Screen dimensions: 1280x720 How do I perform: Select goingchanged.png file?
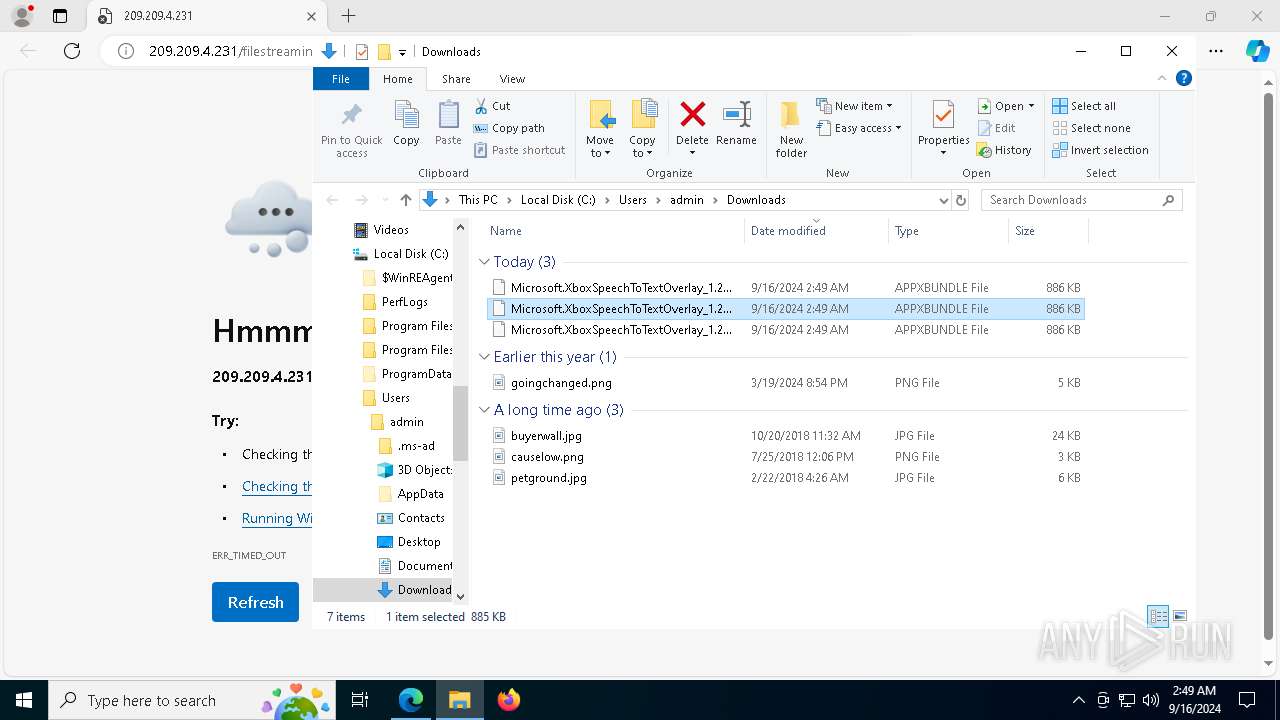[x=561, y=383]
